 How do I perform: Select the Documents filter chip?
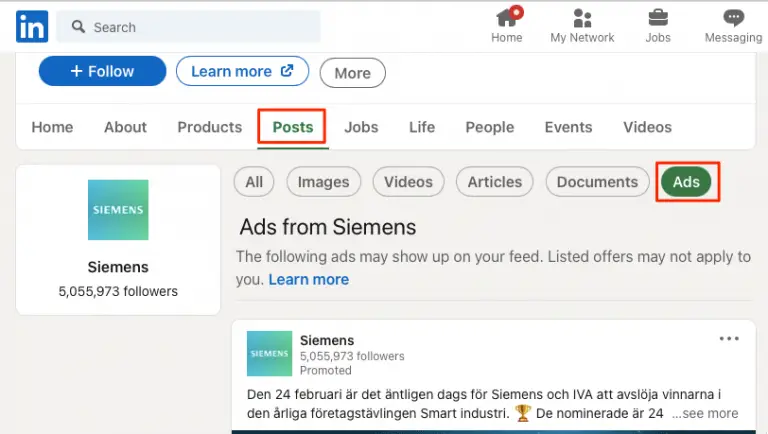click(x=597, y=182)
